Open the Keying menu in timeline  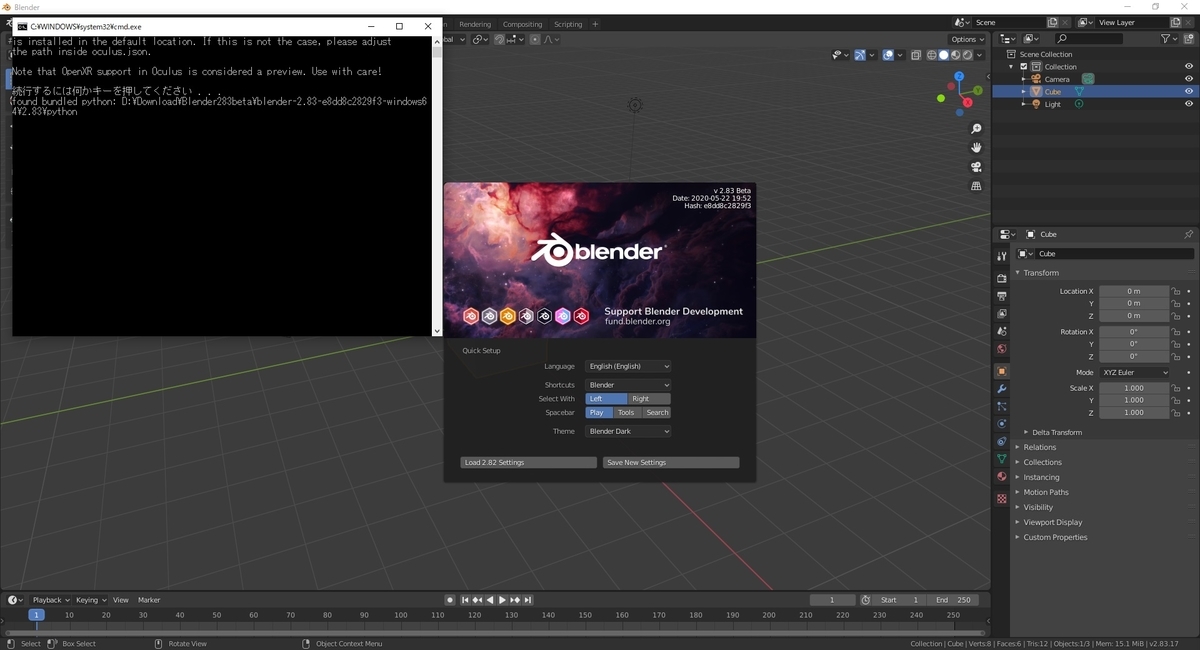click(x=90, y=600)
